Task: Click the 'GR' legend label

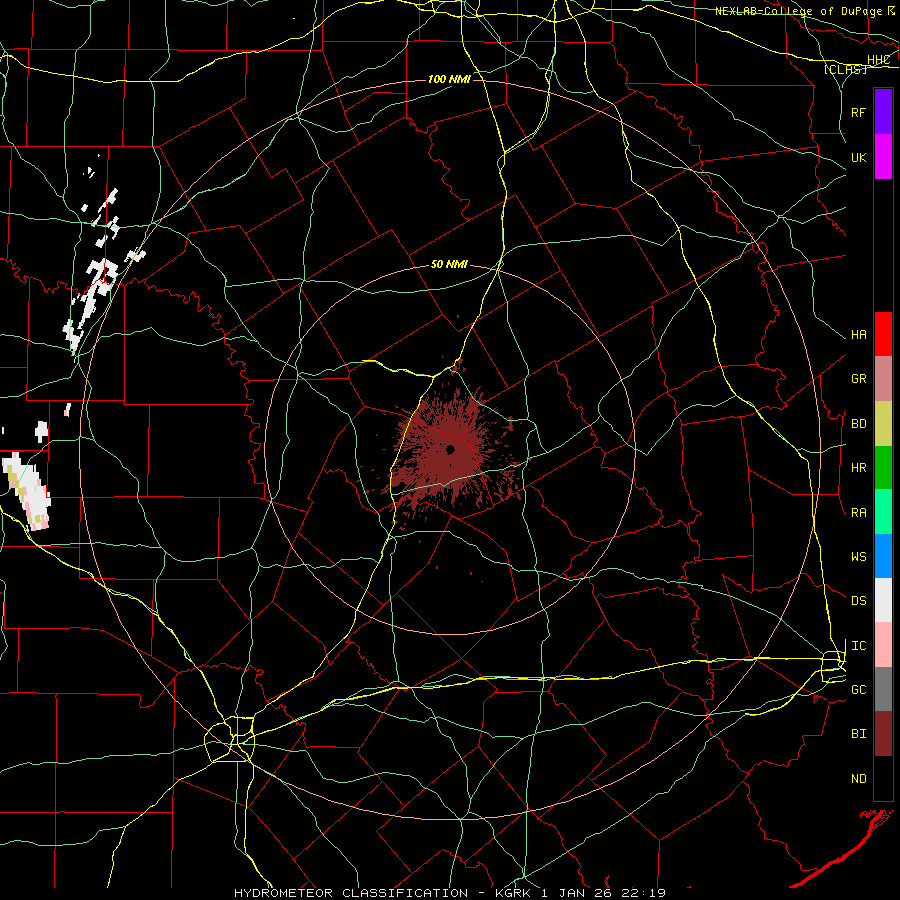Action: pyautogui.click(x=858, y=378)
